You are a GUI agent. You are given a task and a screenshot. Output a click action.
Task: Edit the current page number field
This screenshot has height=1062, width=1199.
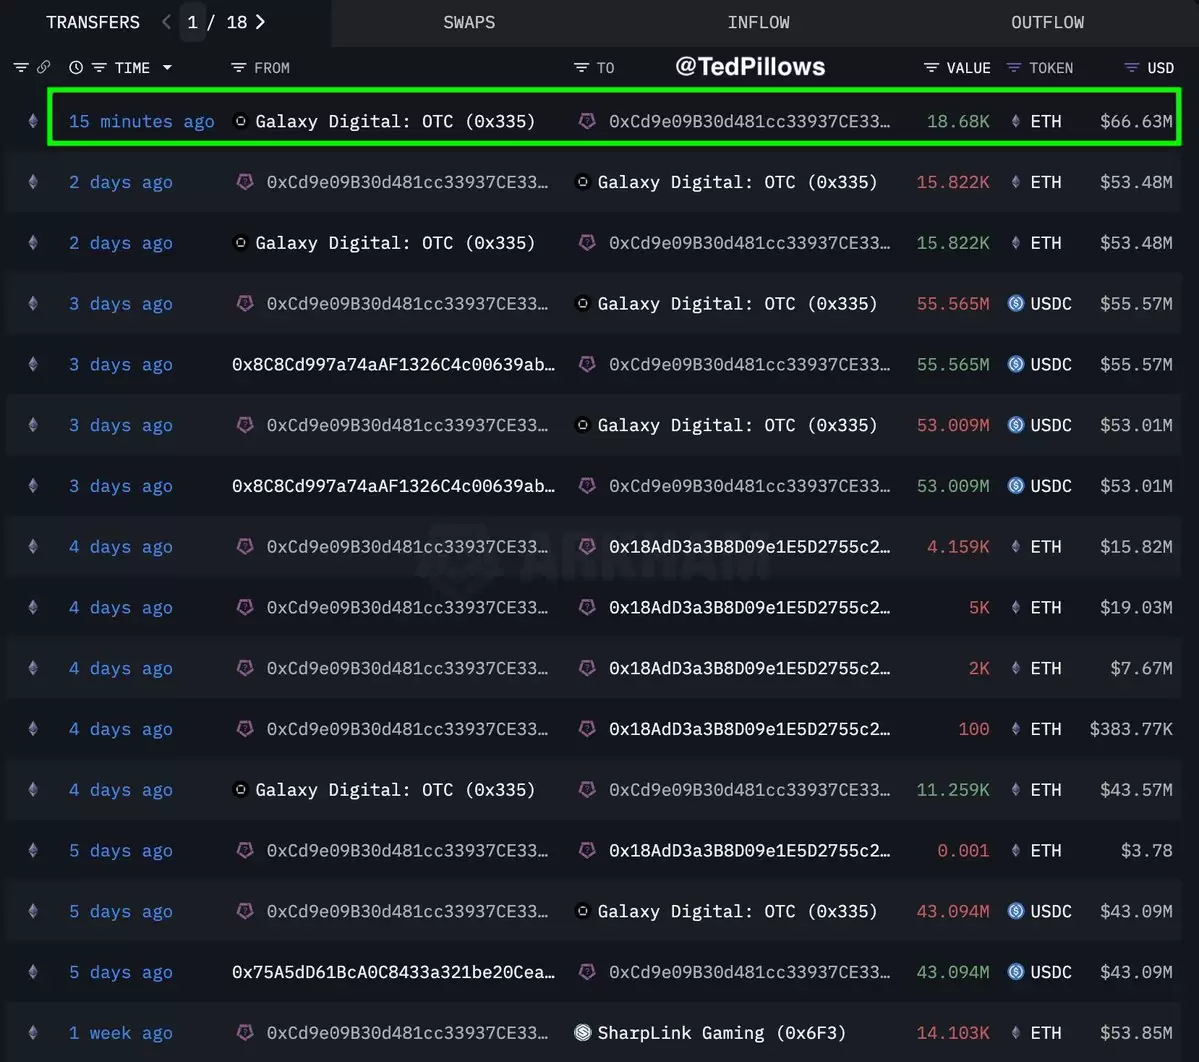click(x=193, y=22)
